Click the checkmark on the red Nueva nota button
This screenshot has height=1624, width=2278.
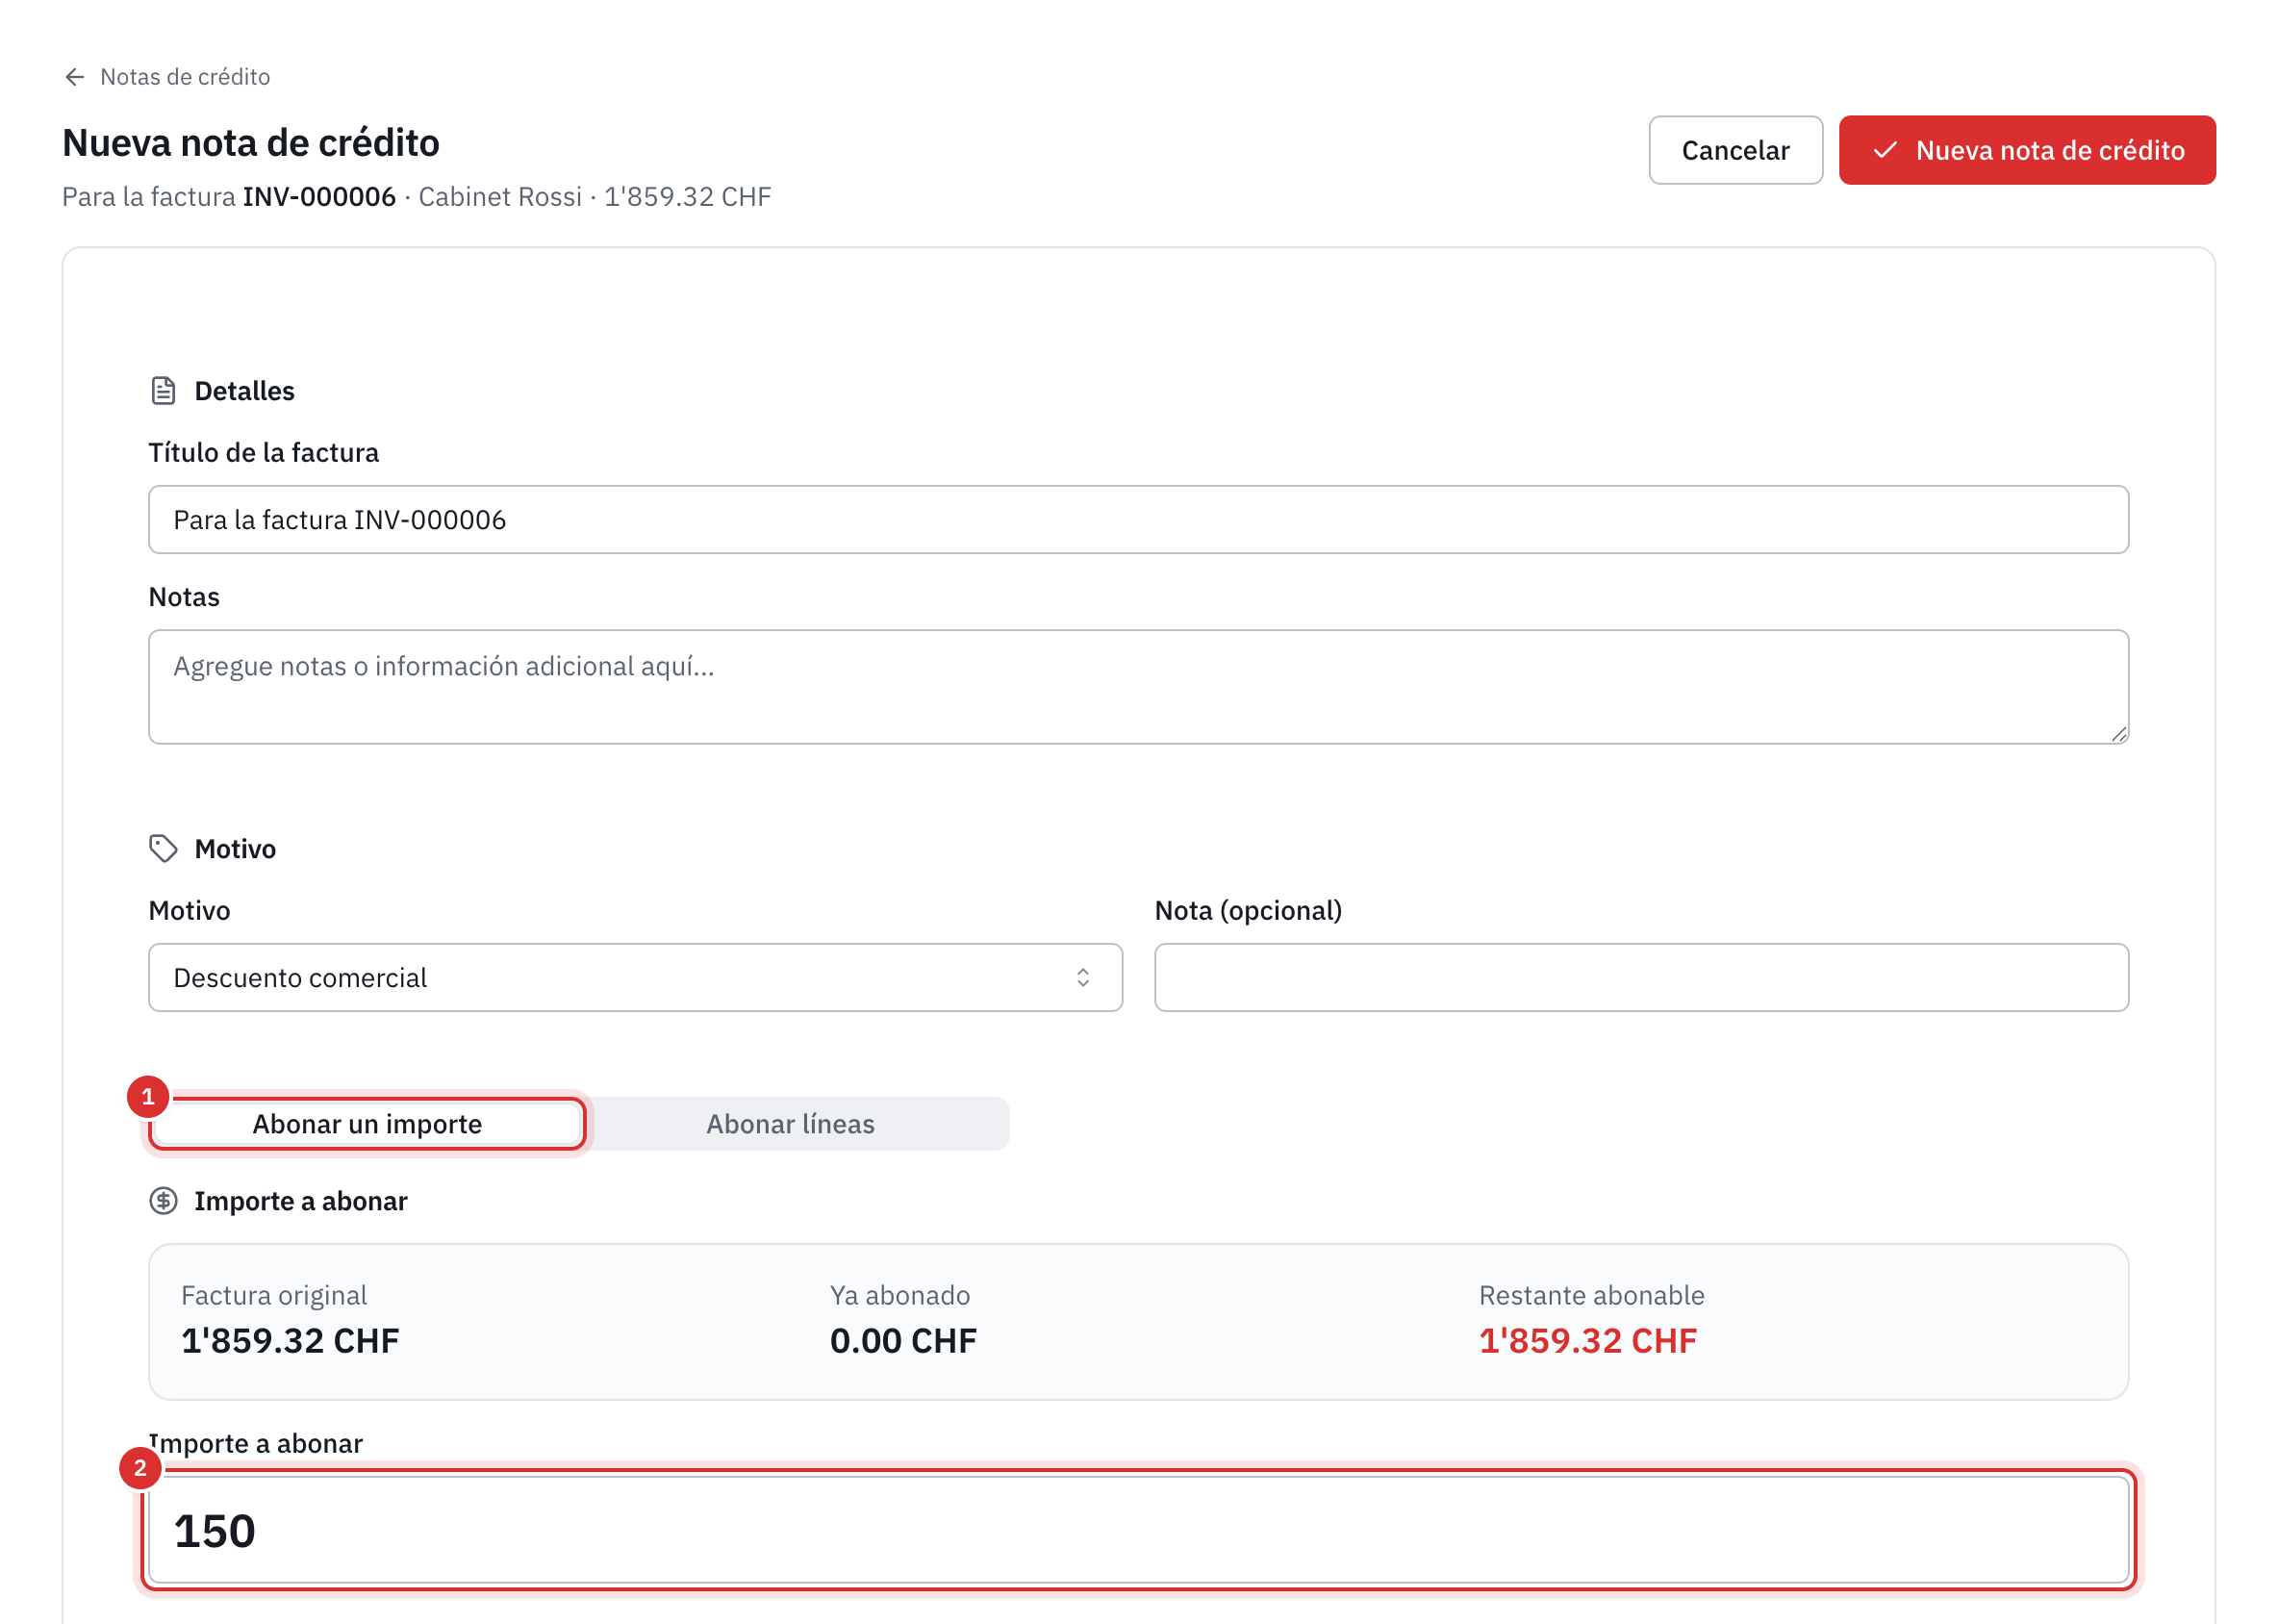[1885, 150]
